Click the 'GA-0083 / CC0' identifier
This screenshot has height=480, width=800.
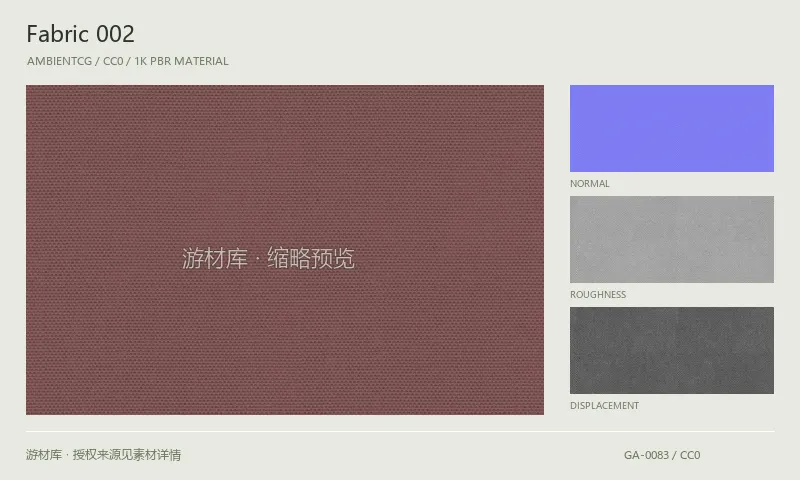click(662, 455)
